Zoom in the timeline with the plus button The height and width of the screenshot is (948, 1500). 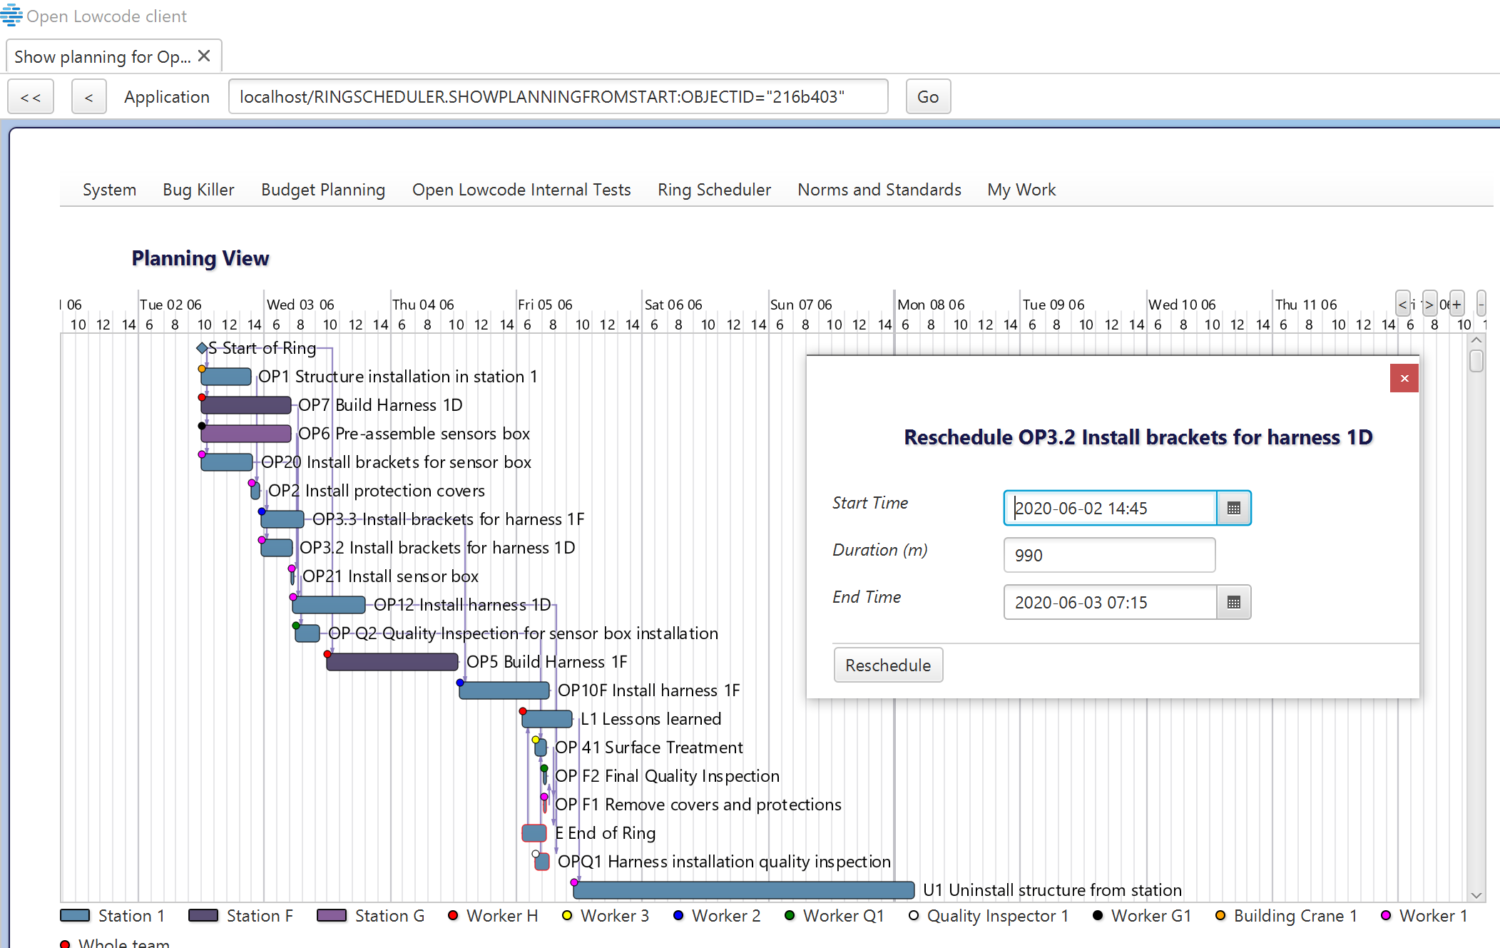click(1456, 305)
